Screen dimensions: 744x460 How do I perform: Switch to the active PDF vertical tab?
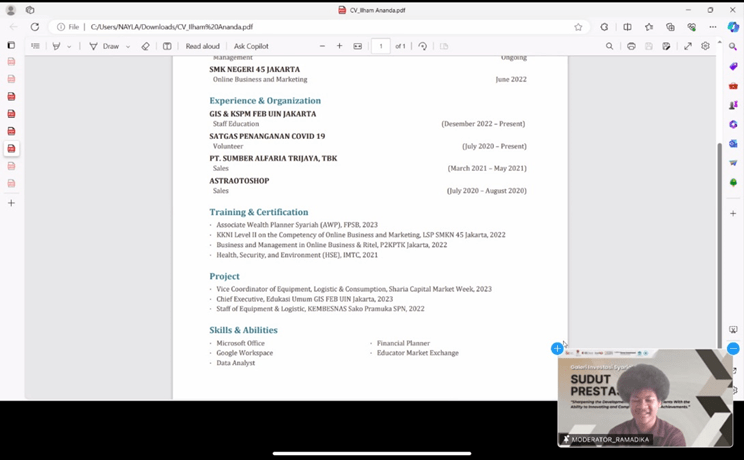coord(11,148)
